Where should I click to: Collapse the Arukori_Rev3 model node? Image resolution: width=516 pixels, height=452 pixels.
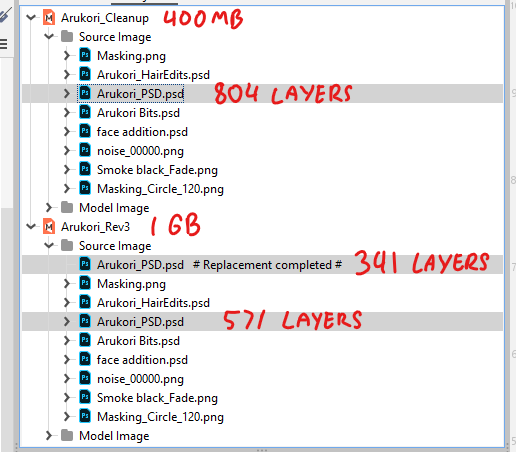coord(31,226)
